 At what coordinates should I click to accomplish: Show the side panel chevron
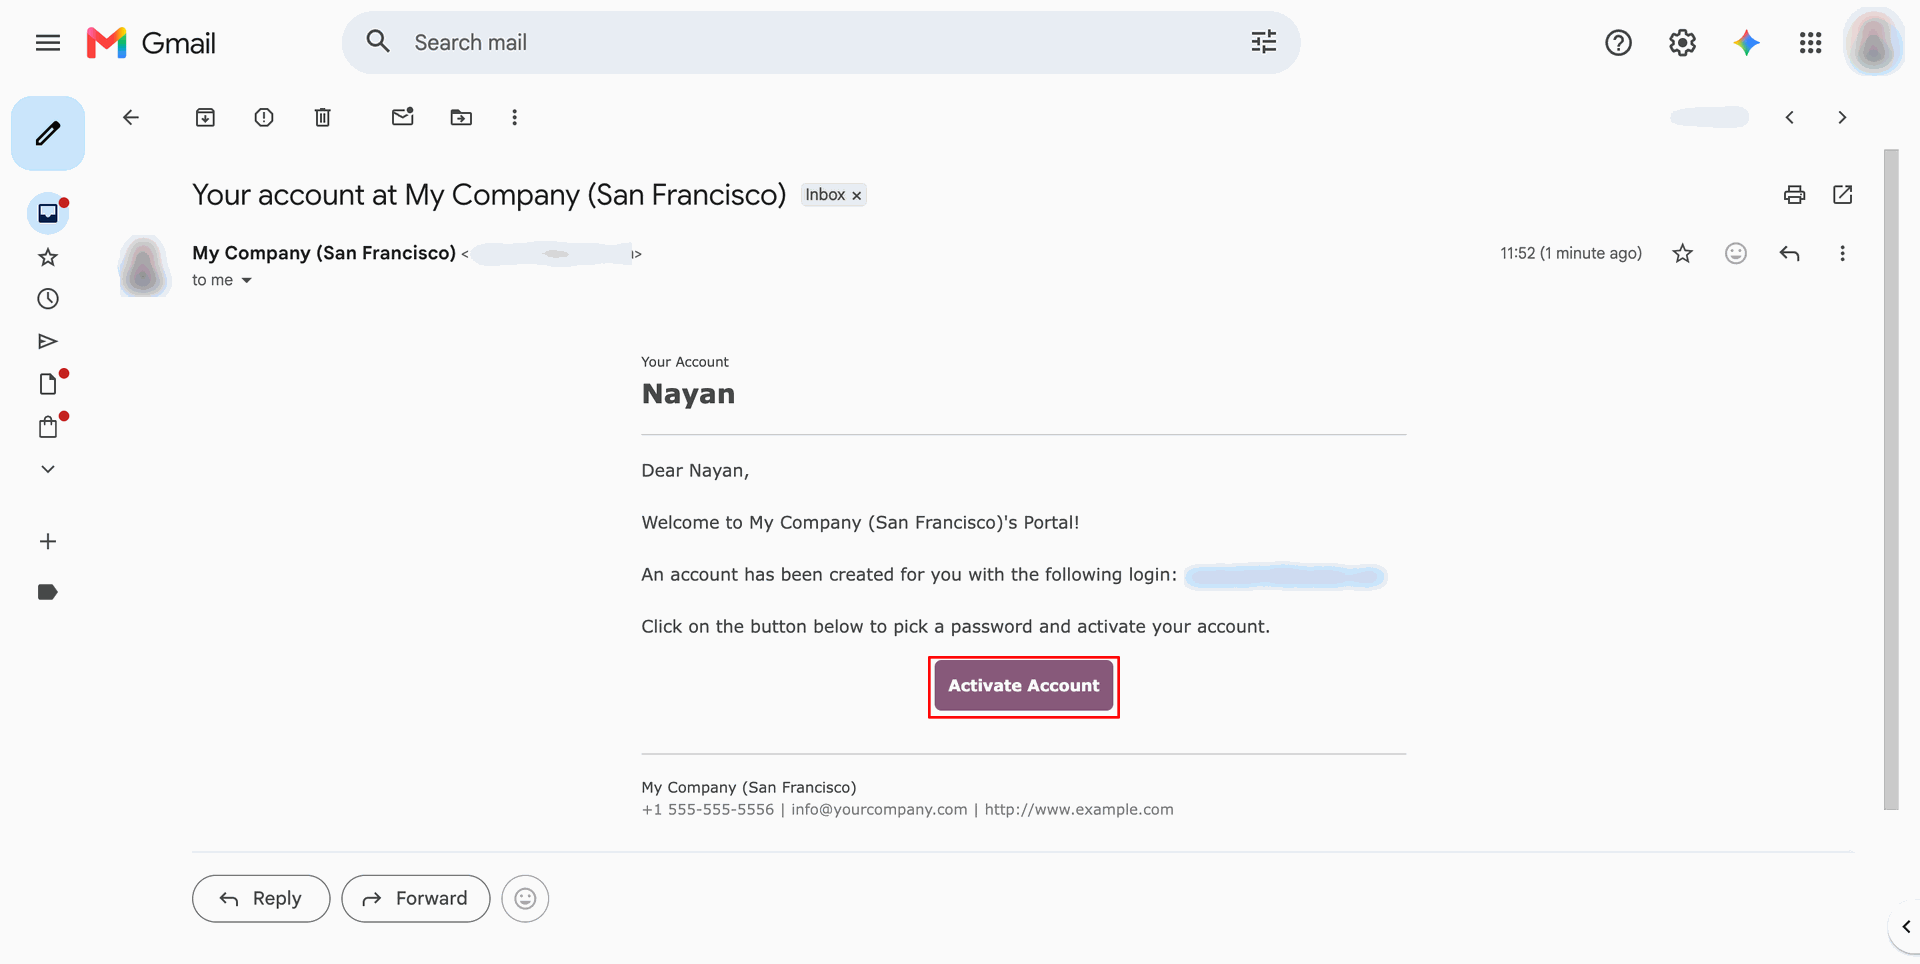click(1906, 927)
